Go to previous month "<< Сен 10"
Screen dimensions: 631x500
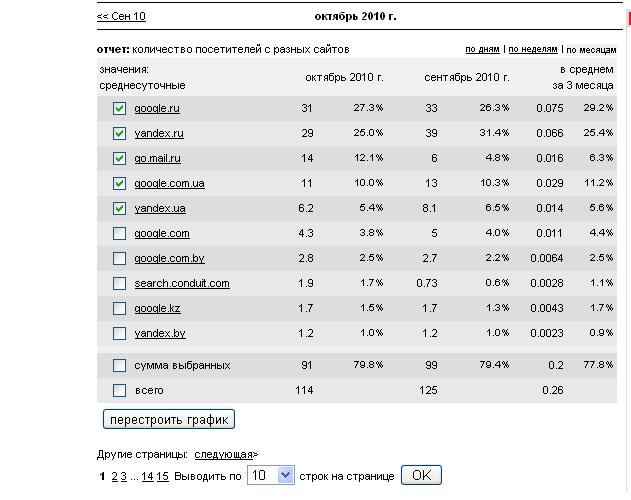pos(121,17)
